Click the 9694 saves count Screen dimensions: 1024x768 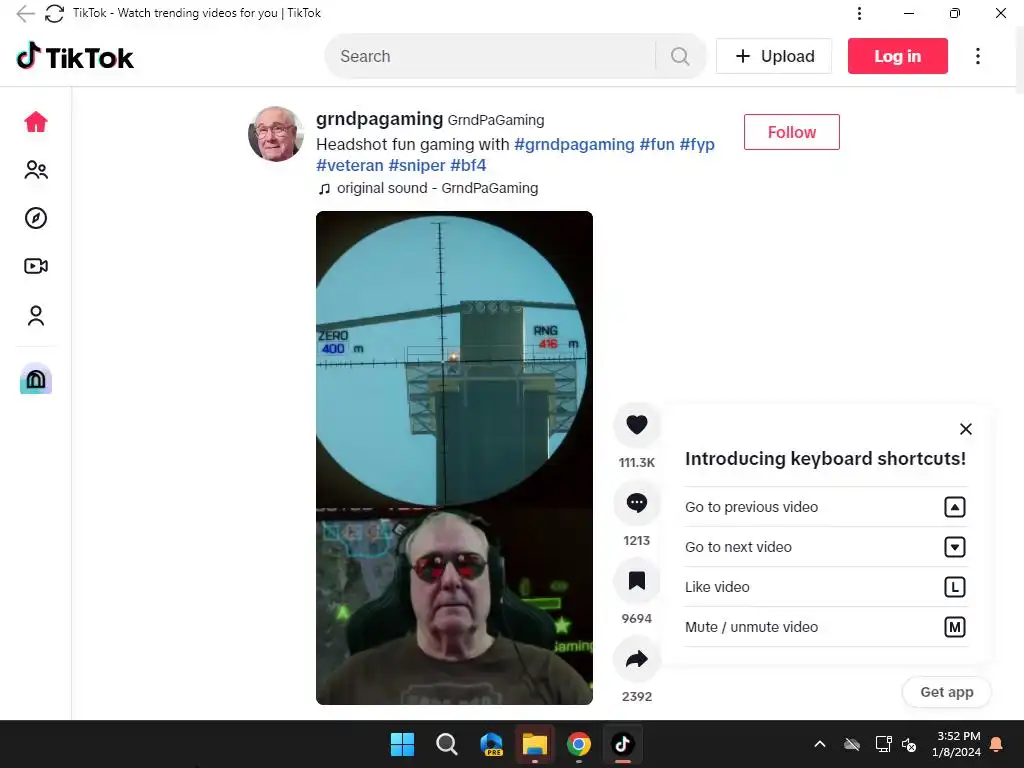pos(637,618)
